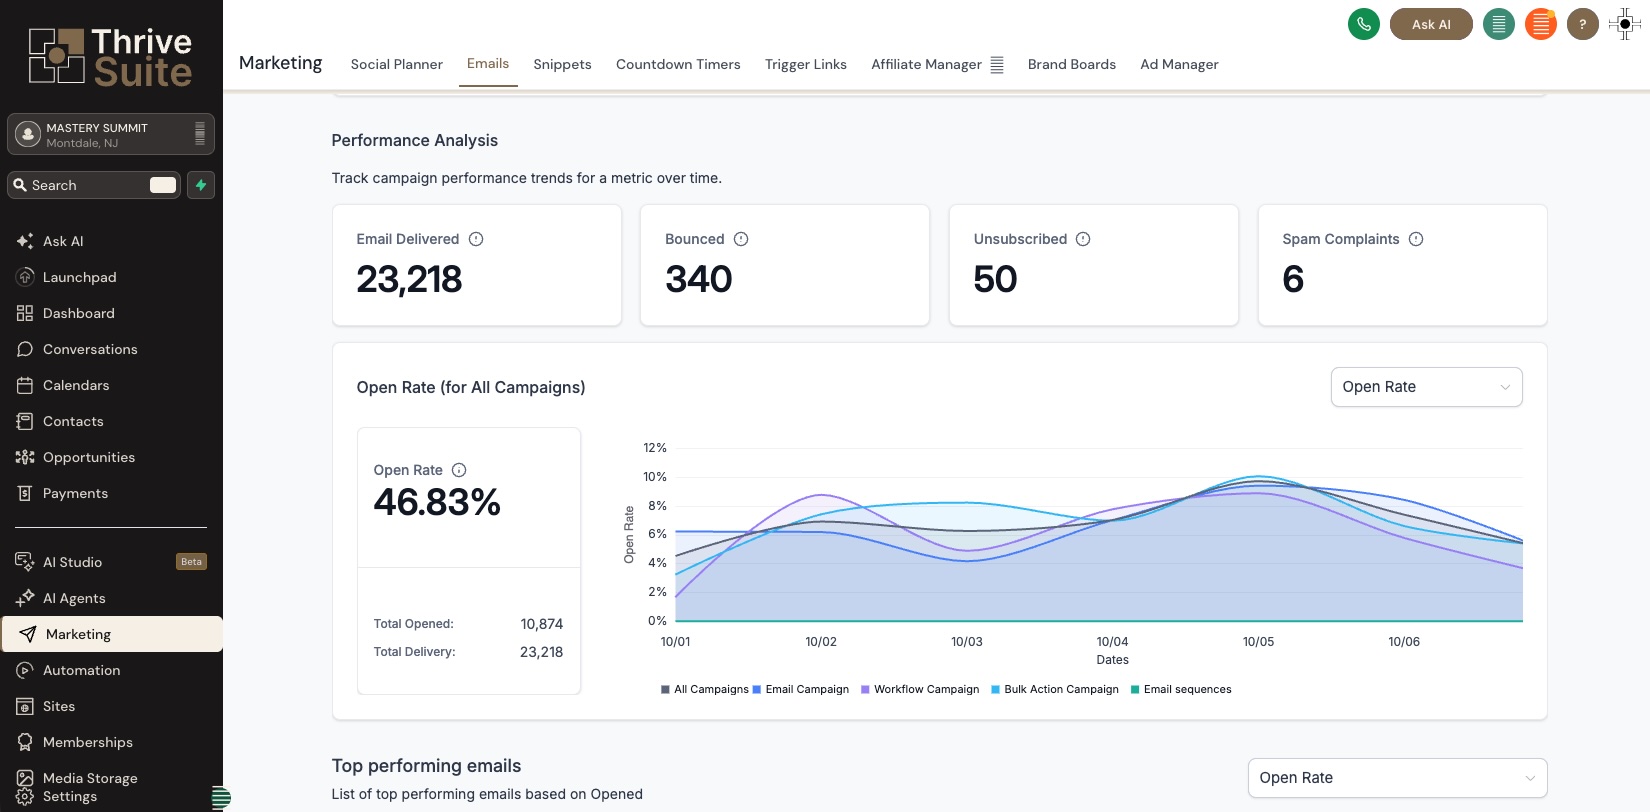Expand the Open Rate chart metric dropdown
1650x812 pixels.
pyautogui.click(x=1426, y=387)
